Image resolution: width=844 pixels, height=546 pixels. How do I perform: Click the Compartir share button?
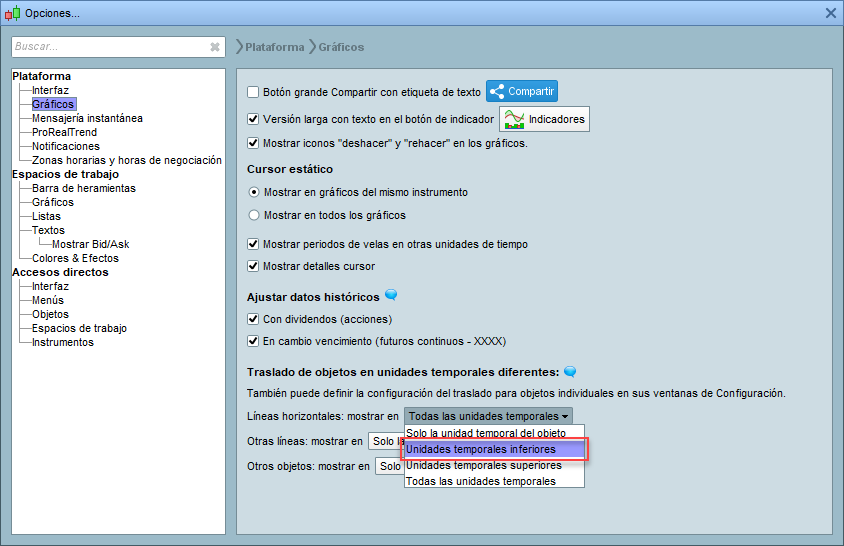521,92
